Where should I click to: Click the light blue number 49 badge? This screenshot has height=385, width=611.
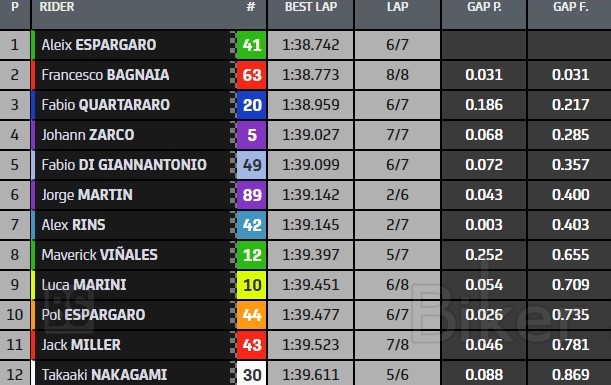pos(251,165)
